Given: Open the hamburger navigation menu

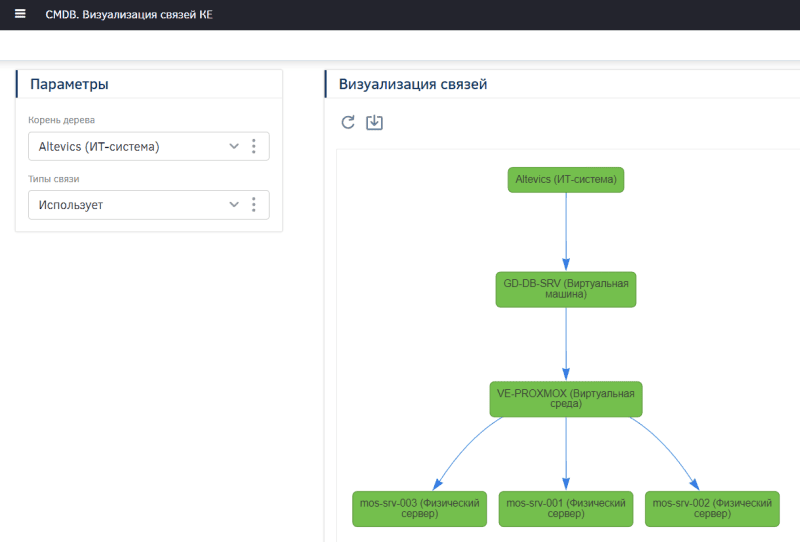Looking at the screenshot, I should tap(20, 15).
